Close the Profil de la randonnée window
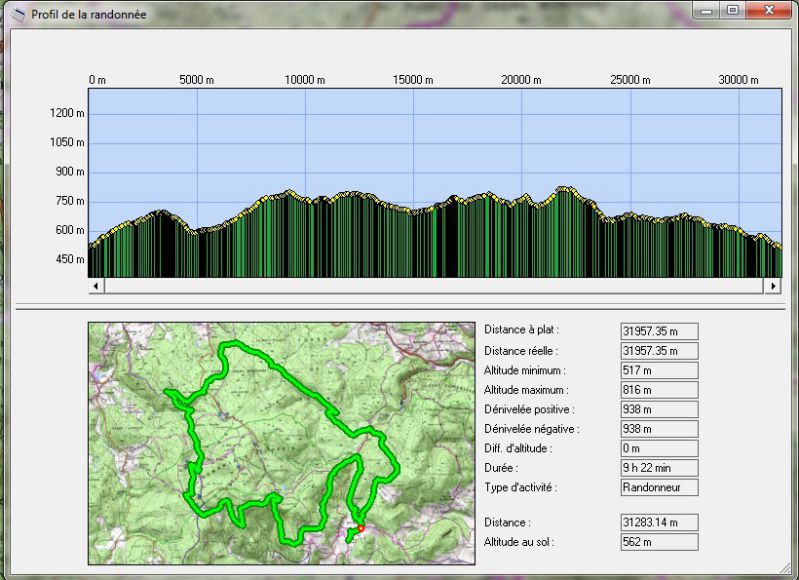799x580 pixels. point(768,11)
